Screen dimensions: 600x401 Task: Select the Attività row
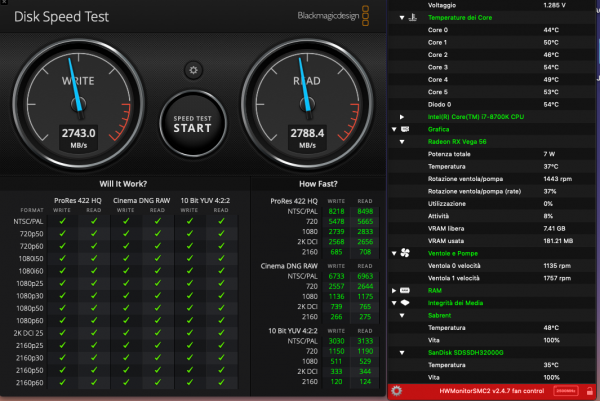[x=492, y=216]
